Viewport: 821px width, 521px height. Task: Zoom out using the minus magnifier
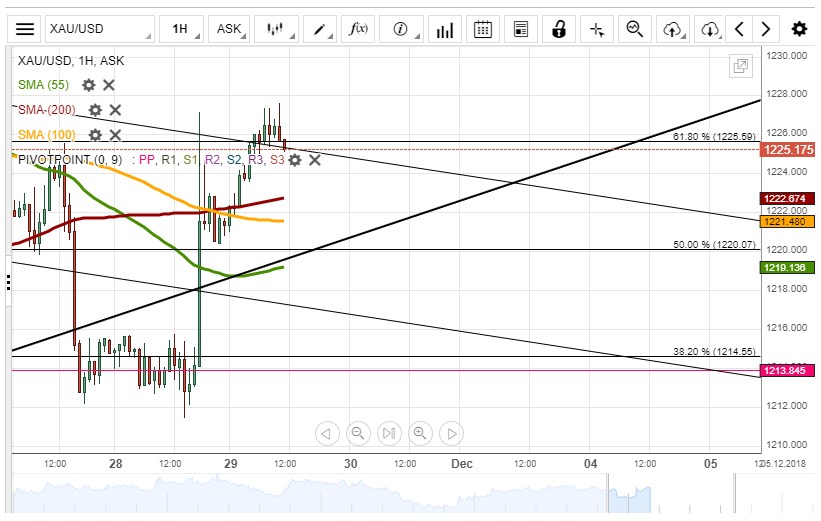pyautogui.click(x=358, y=434)
